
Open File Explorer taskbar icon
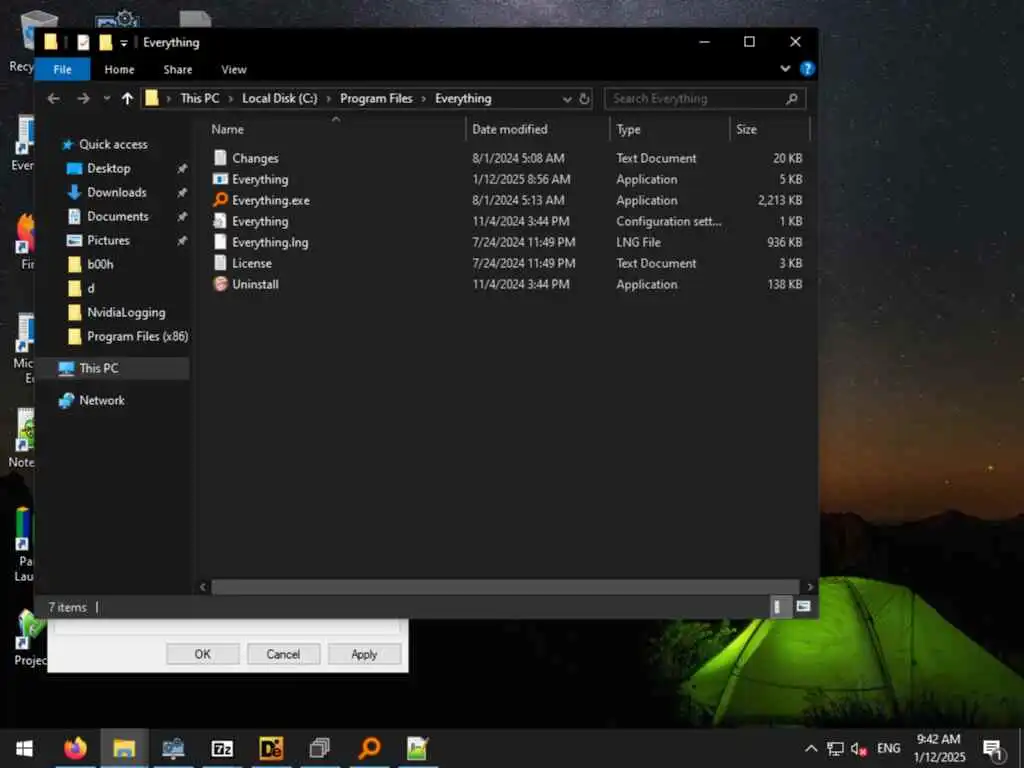[124, 748]
